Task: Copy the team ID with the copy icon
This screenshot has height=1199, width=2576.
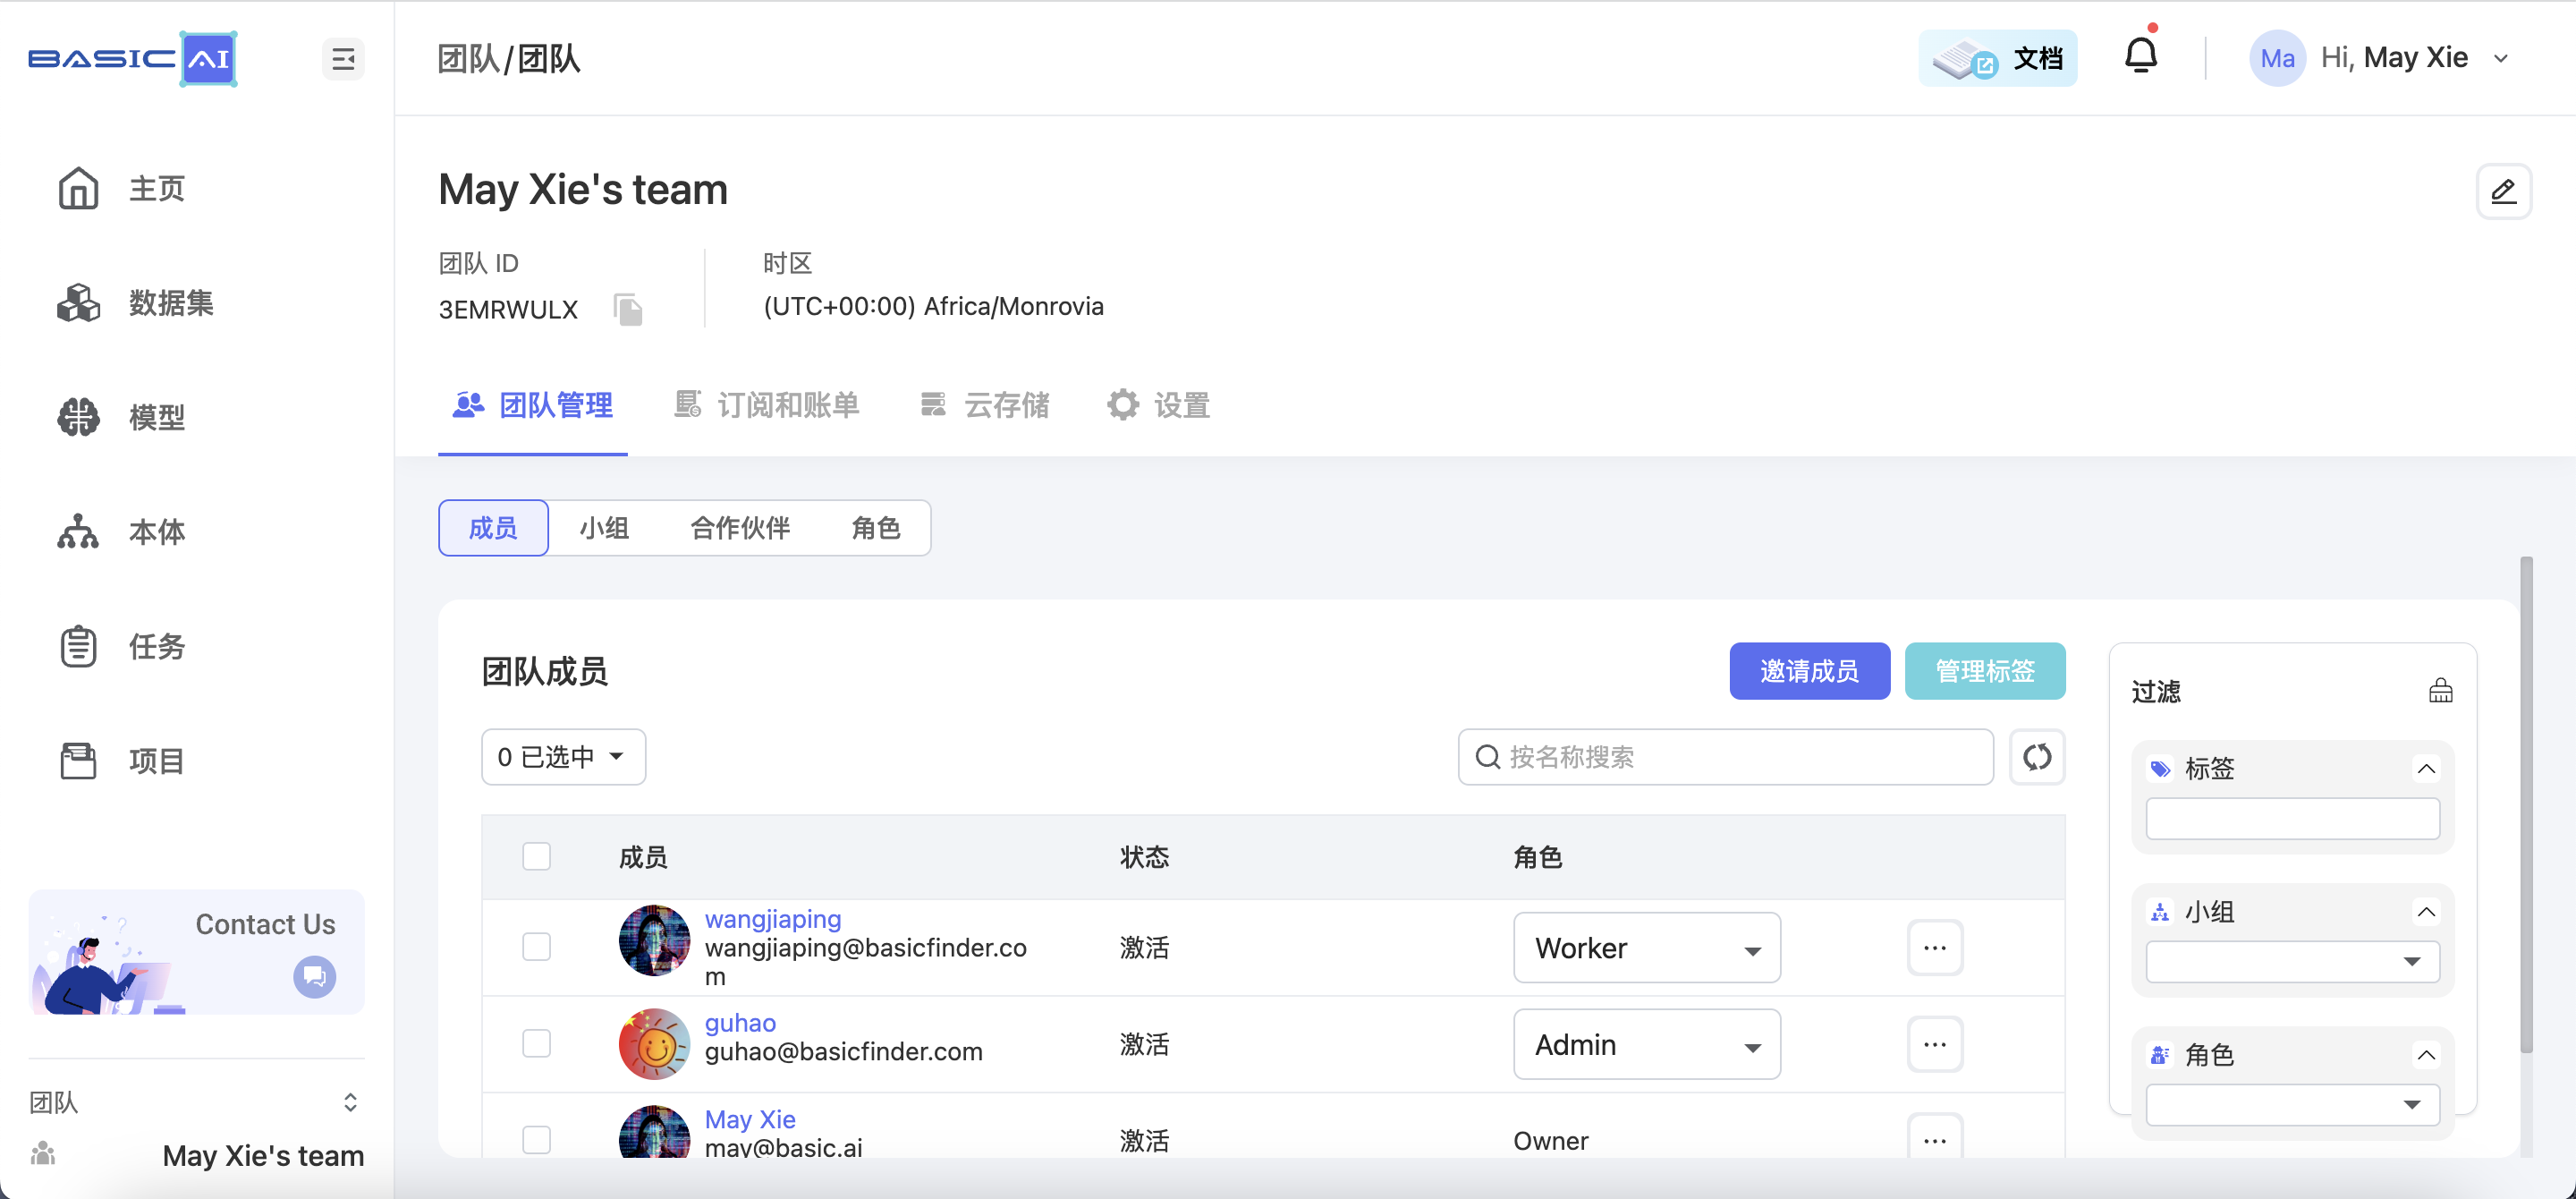Action: (x=628, y=310)
